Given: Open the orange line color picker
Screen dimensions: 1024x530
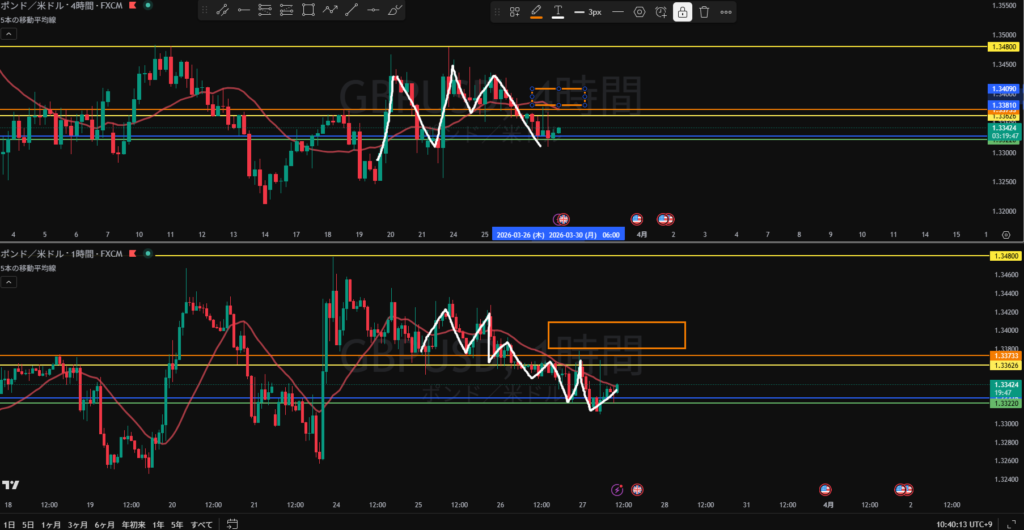Looking at the screenshot, I should [x=536, y=12].
